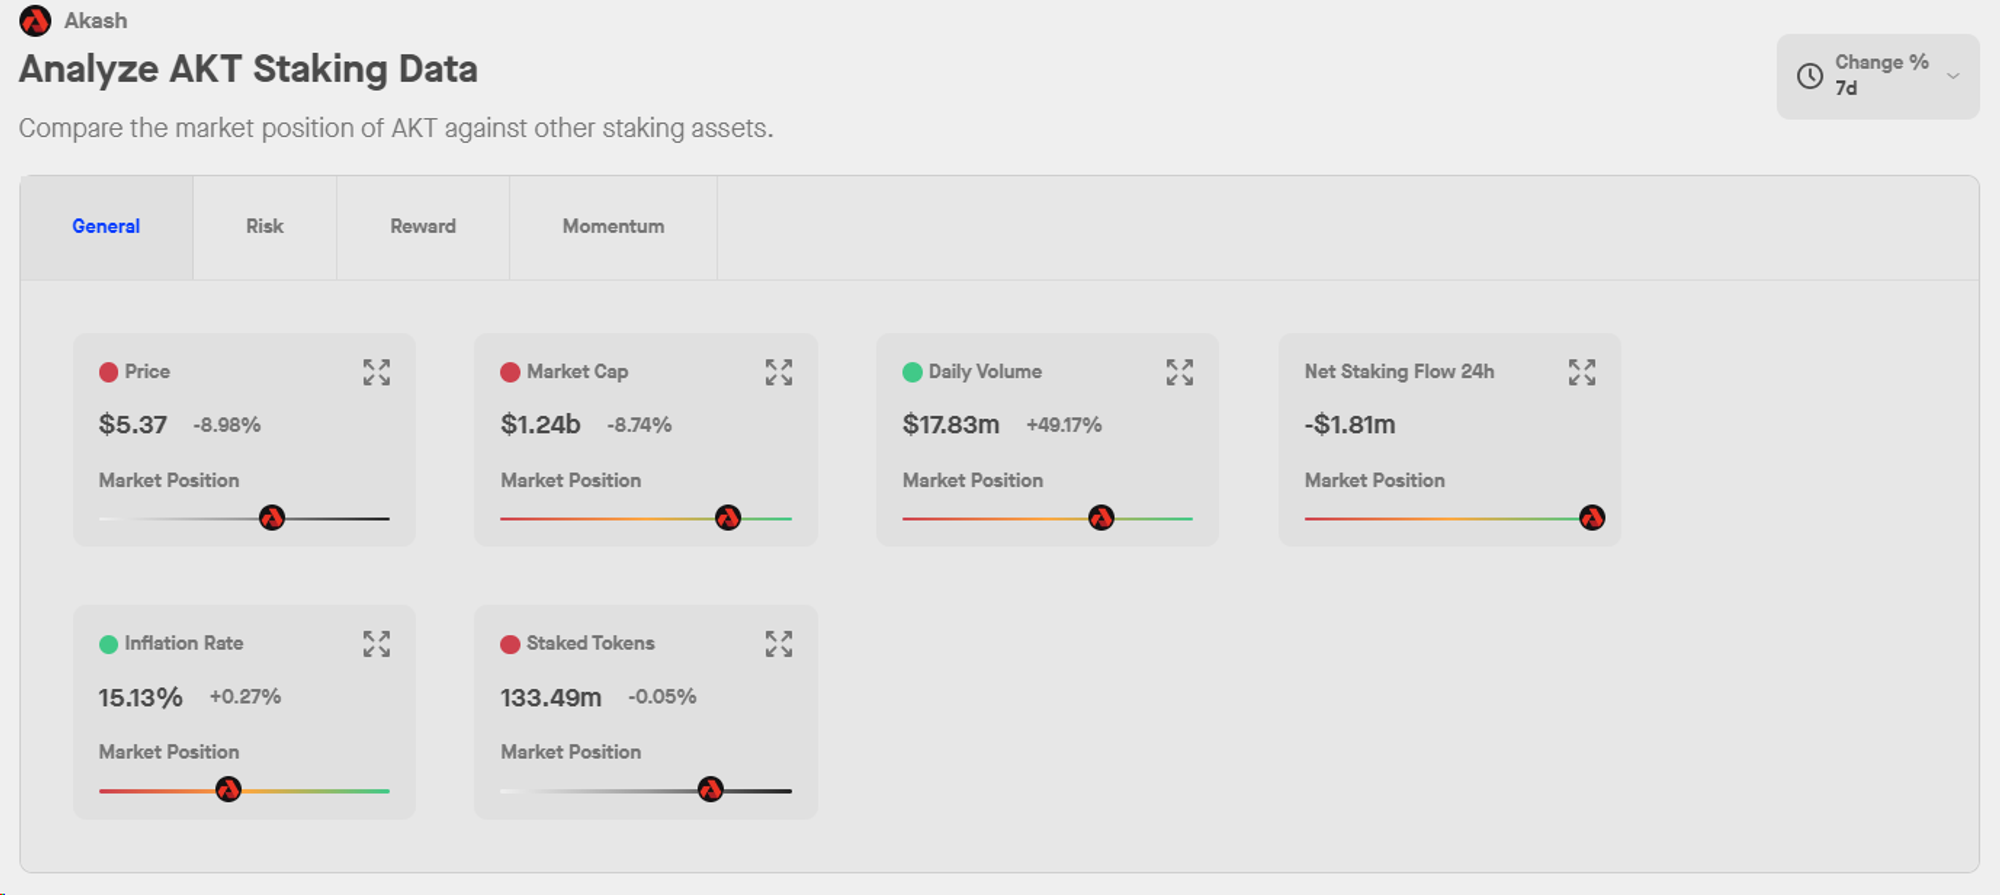Screen dimensions: 2000x895
Task: Click the Net Staking Flow position marker
Action: (x=1592, y=518)
